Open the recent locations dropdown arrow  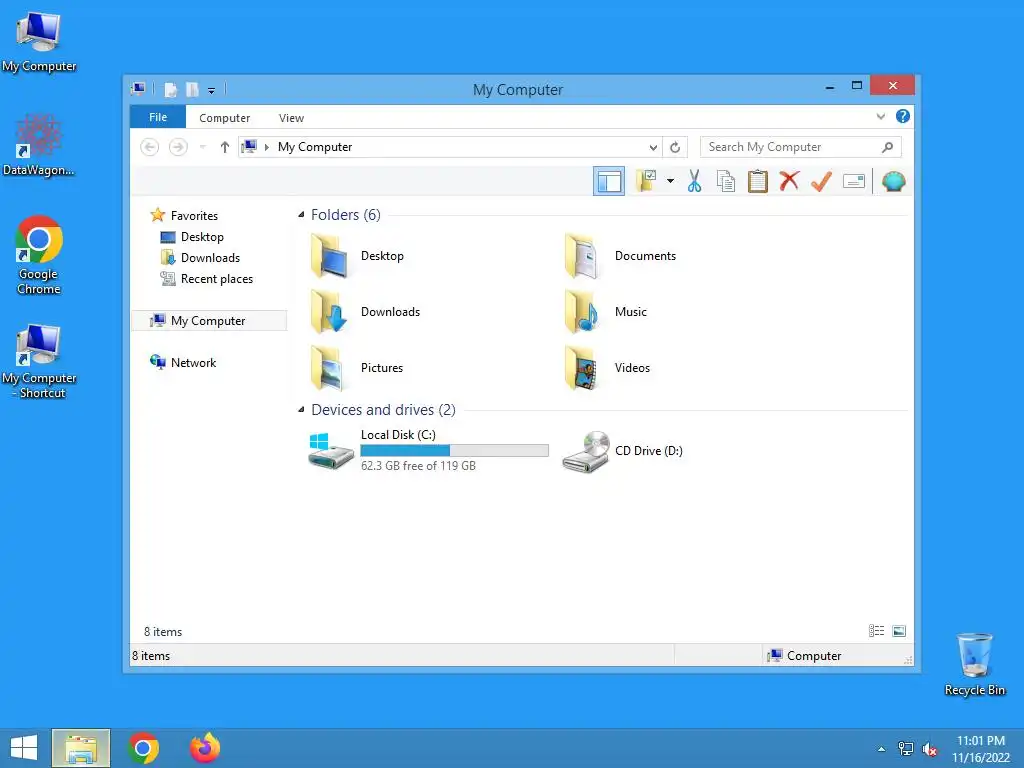[x=202, y=147]
